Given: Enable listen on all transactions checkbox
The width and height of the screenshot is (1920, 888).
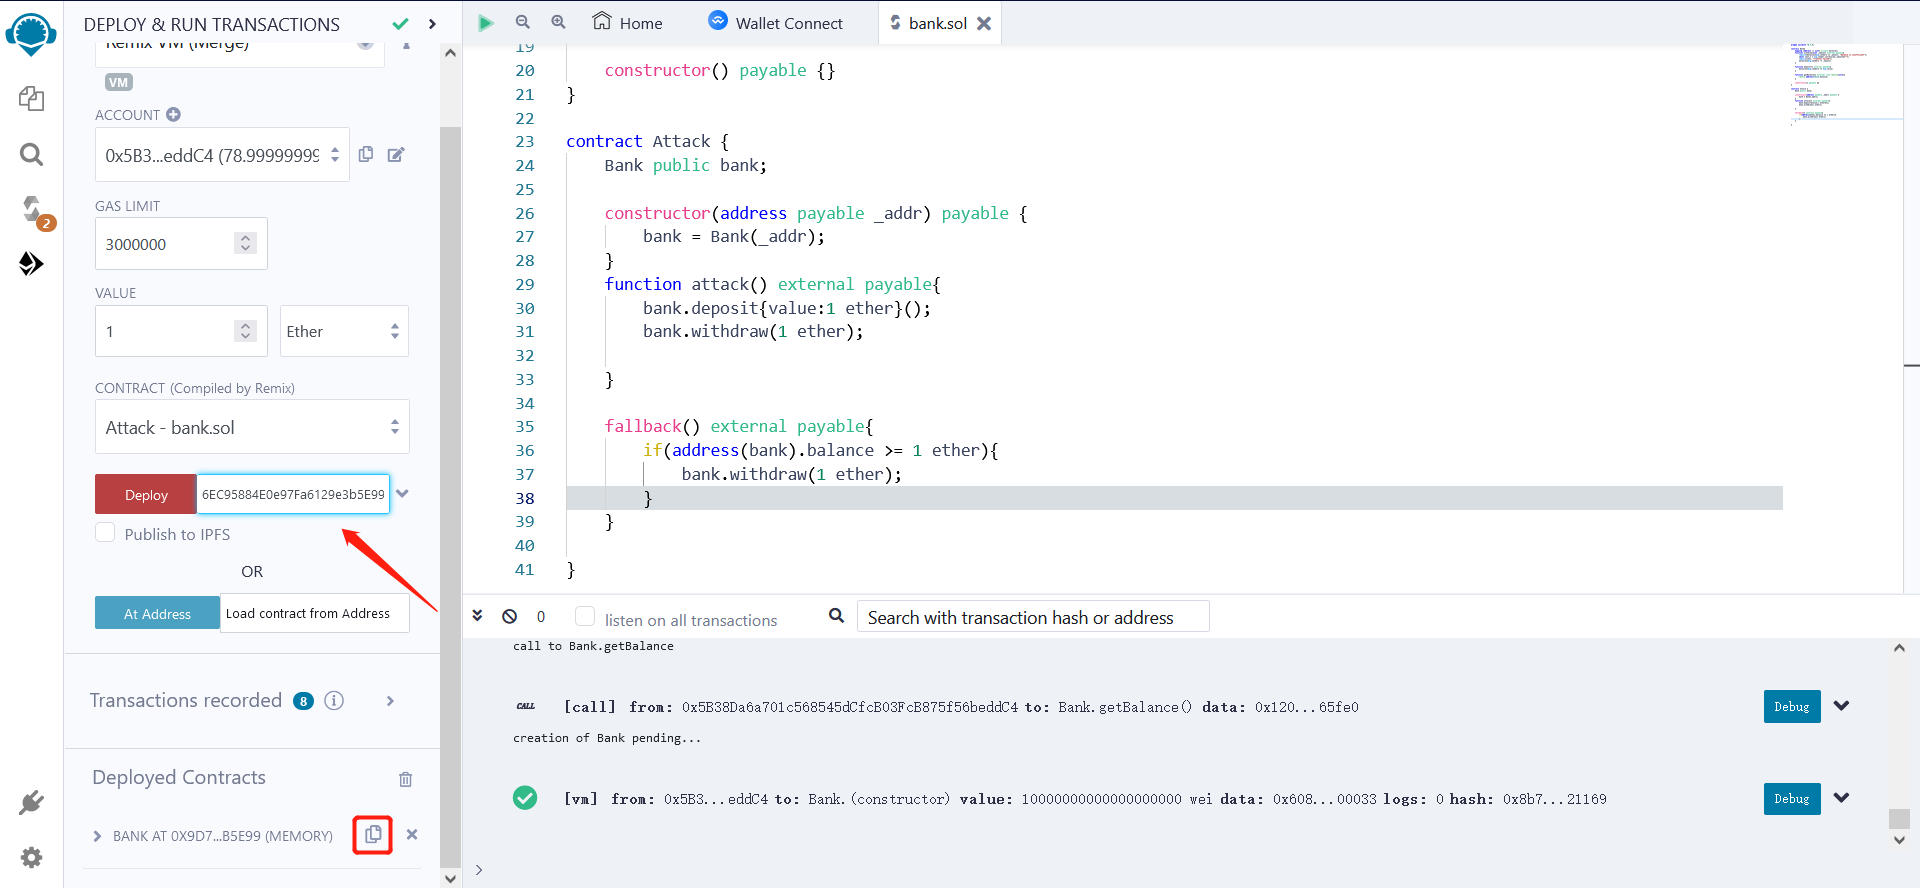Looking at the screenshot, I should pyautogui.click(x=585, y=617).
